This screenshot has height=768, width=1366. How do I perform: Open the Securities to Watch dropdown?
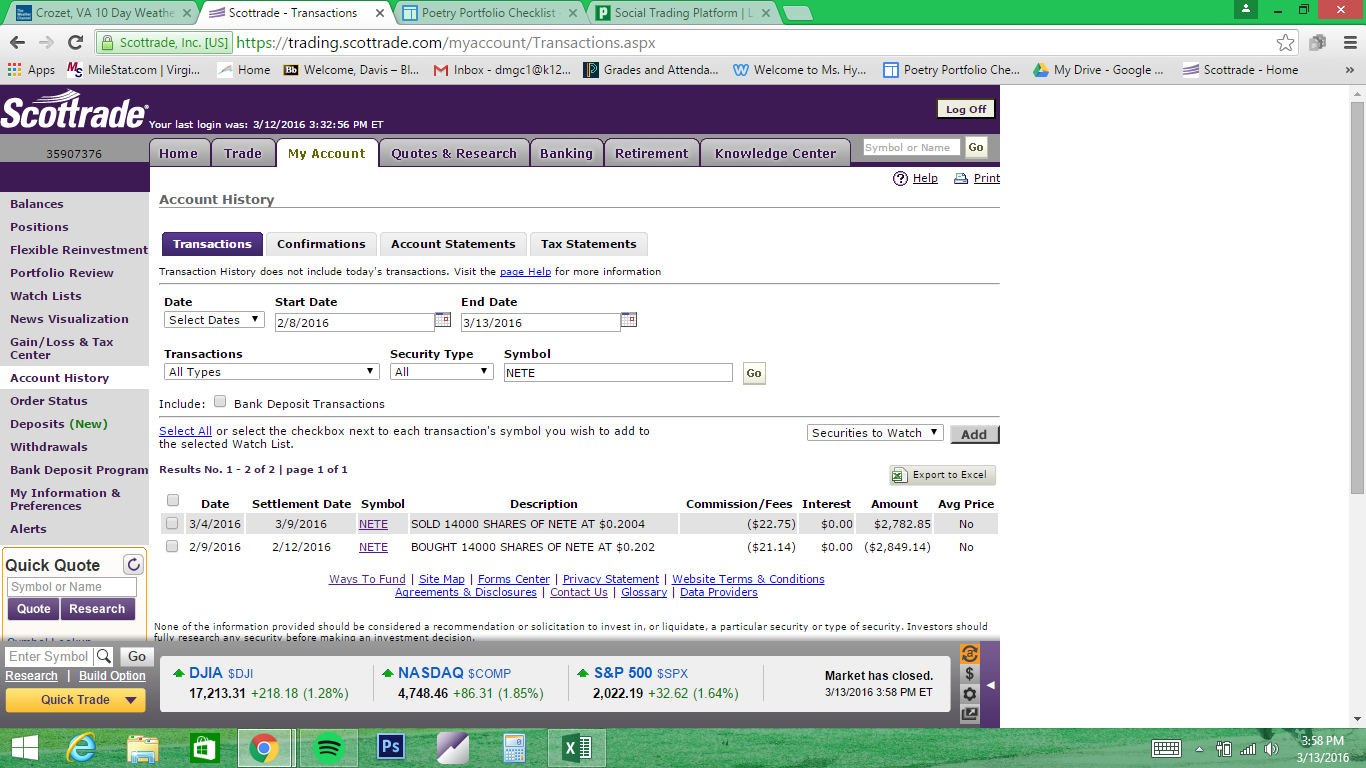(875, 433)
